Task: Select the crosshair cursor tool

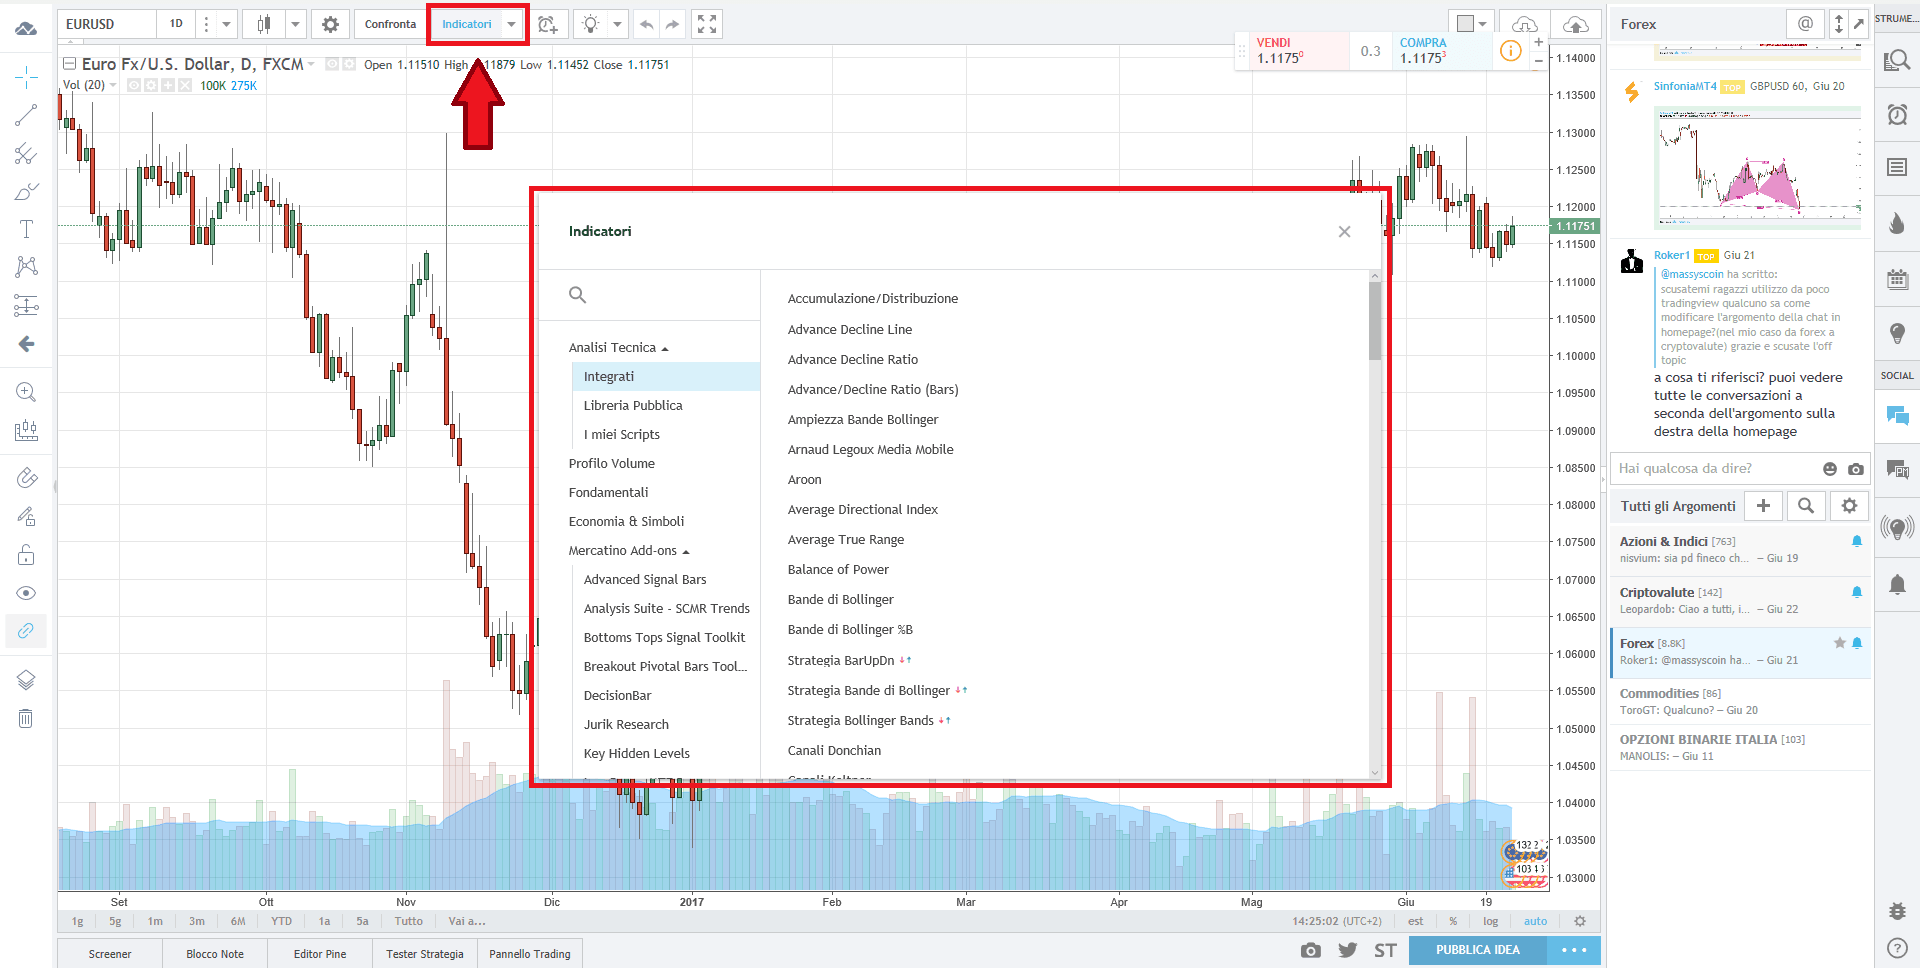Action: pos(26,77)
